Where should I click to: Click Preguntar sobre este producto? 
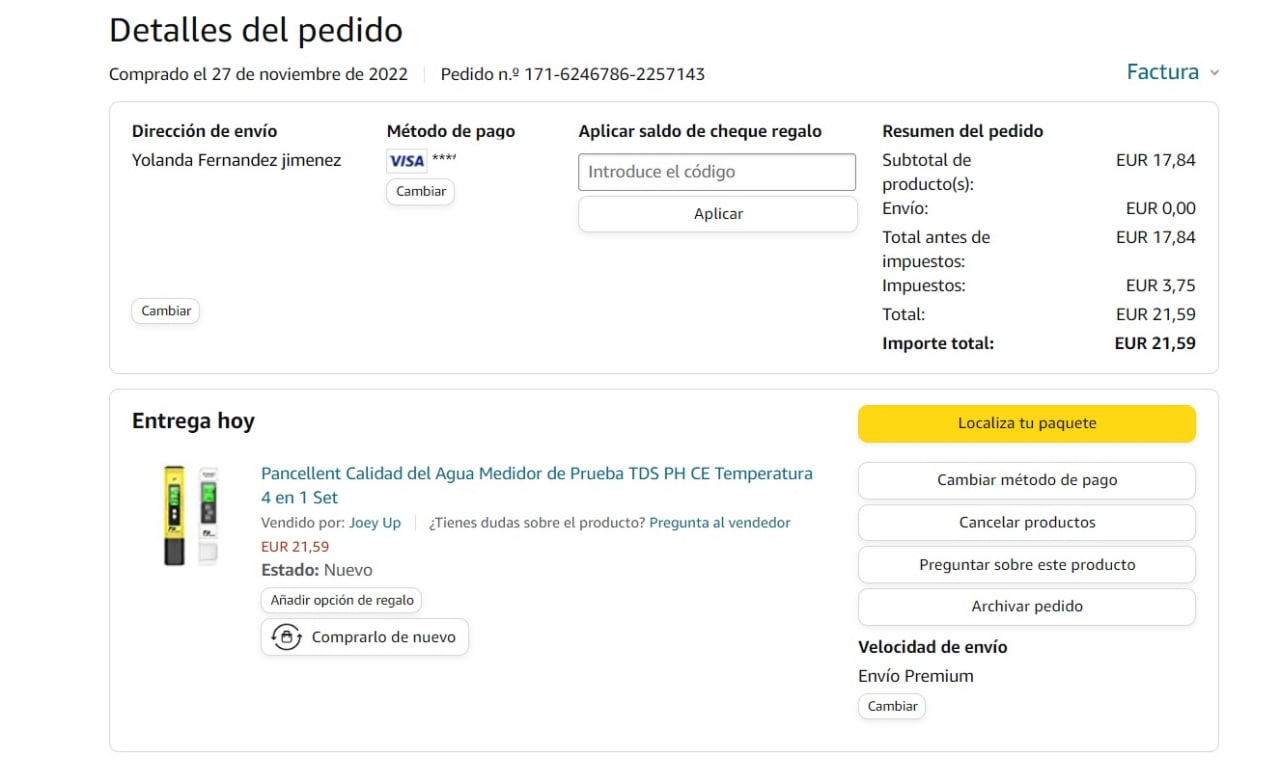point(1026,565)
